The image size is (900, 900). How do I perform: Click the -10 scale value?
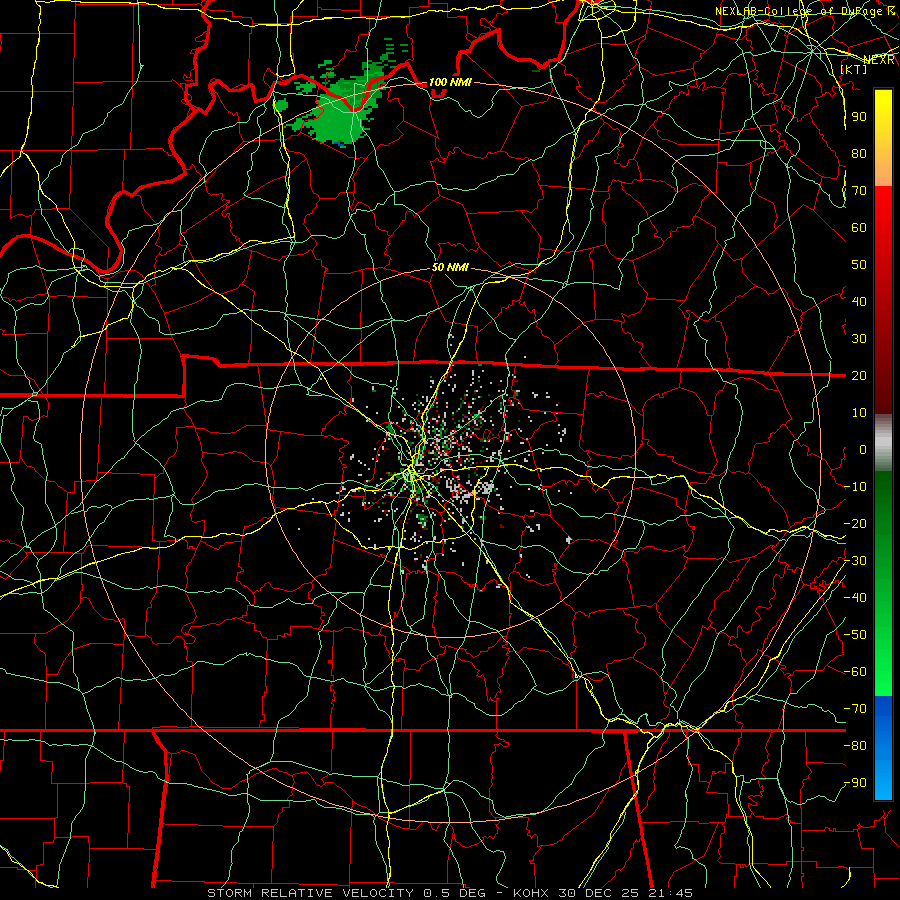tap(855, 487)
